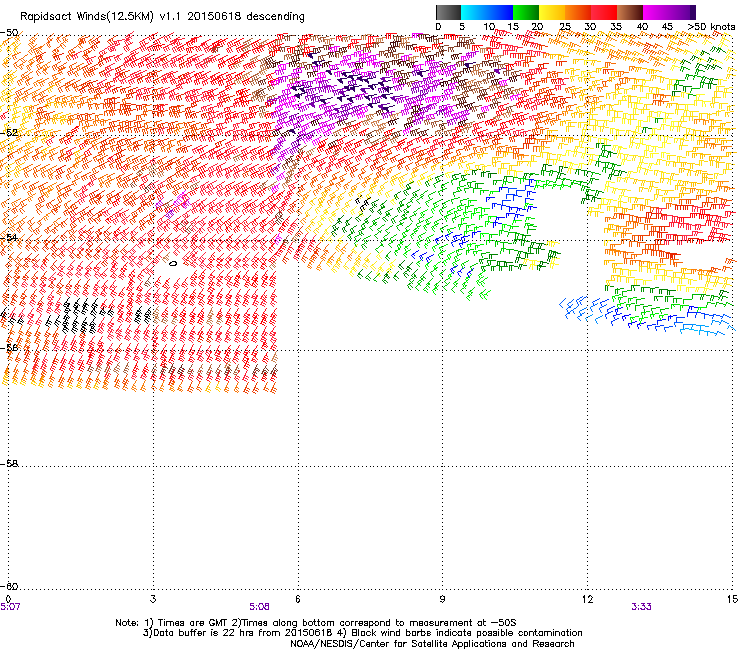740x650 pixels.
Task: Click the '>50 knots' legend label
Action: [x=711, y=27]
